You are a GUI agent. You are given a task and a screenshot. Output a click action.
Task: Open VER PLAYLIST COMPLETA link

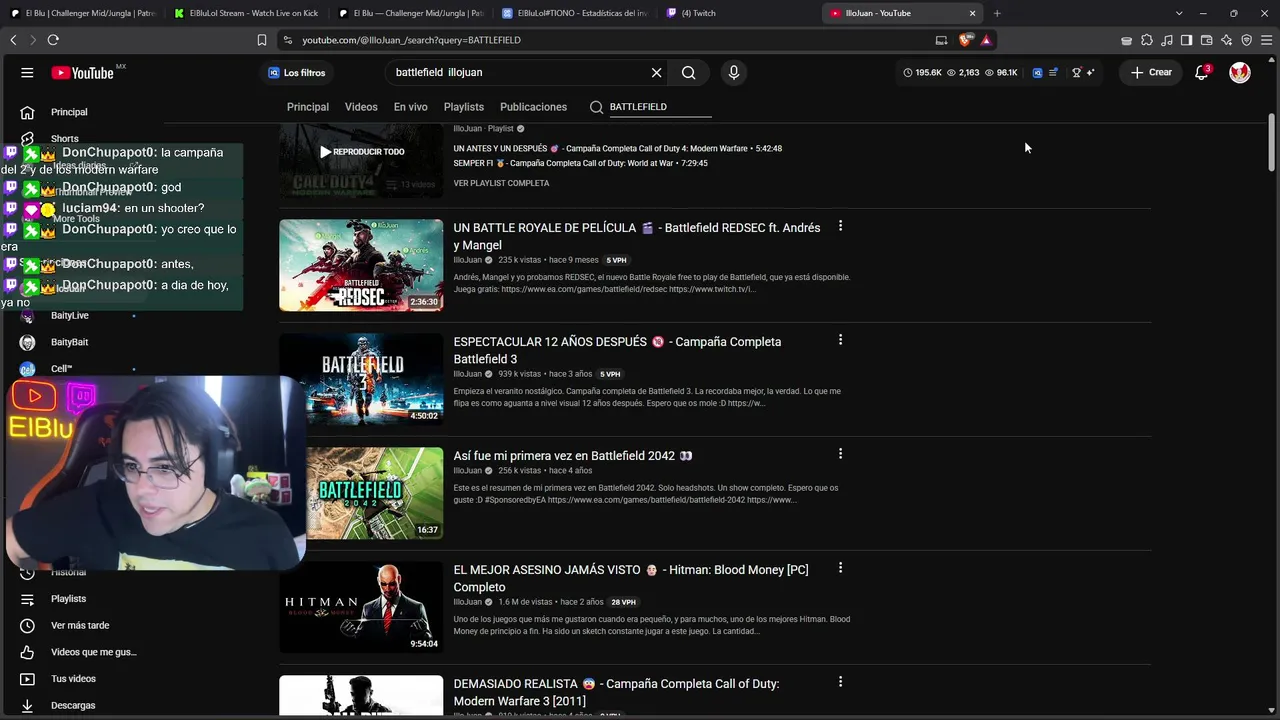[501, 184]
